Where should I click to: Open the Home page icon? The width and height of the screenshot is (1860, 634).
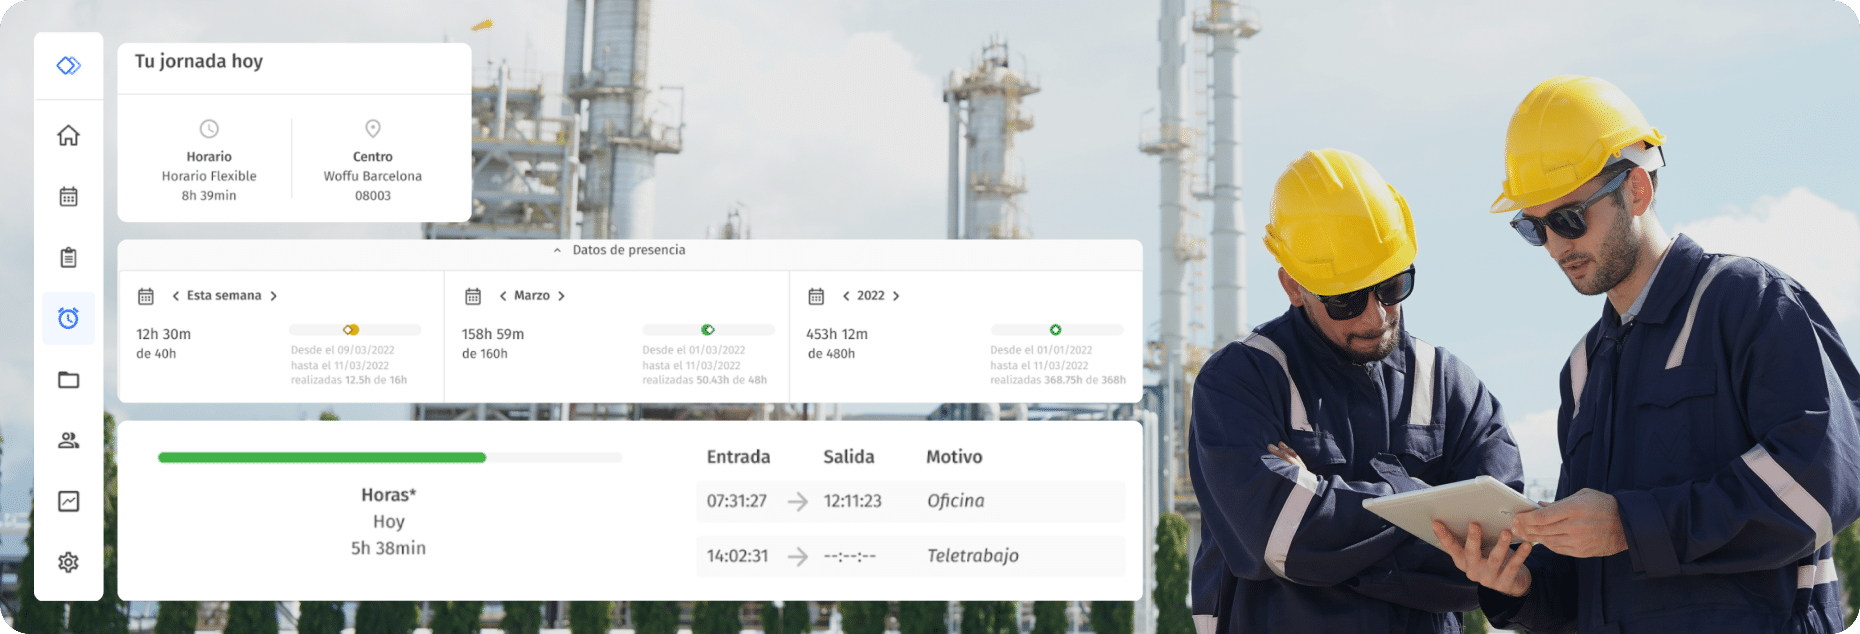point(68,135)
